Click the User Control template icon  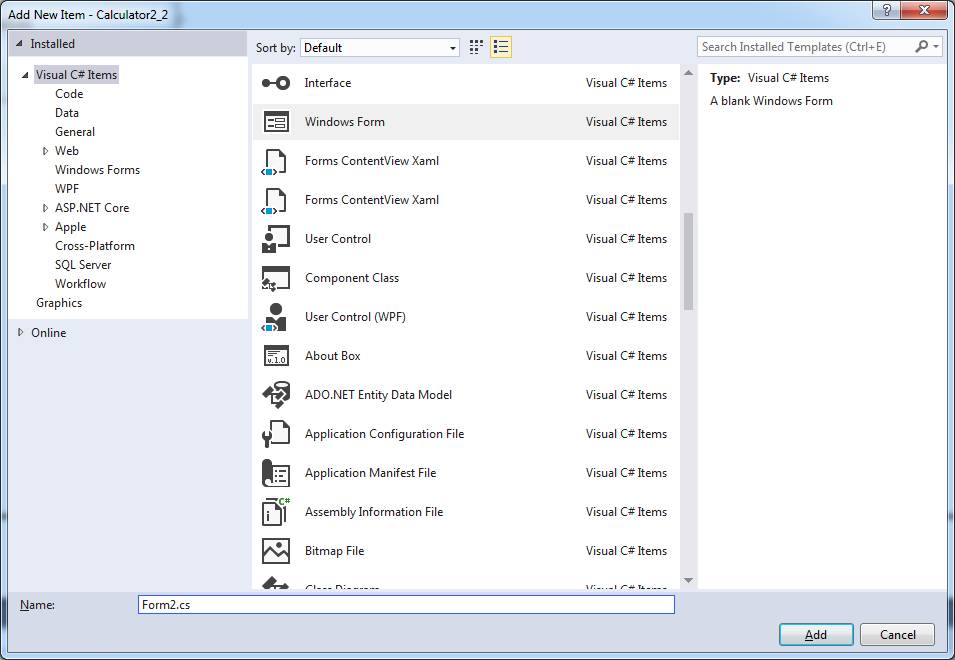275,239
